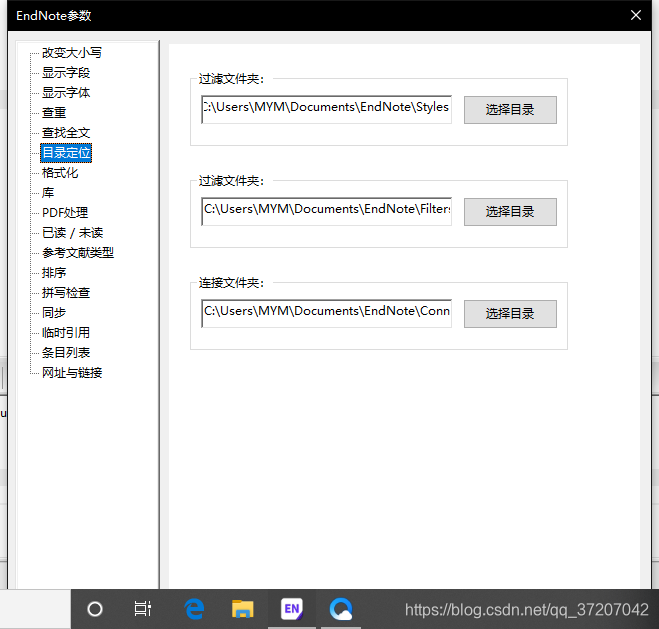Select 同步 in preferences tree
This screenshot has width=659, height=629.
(54, 313)
